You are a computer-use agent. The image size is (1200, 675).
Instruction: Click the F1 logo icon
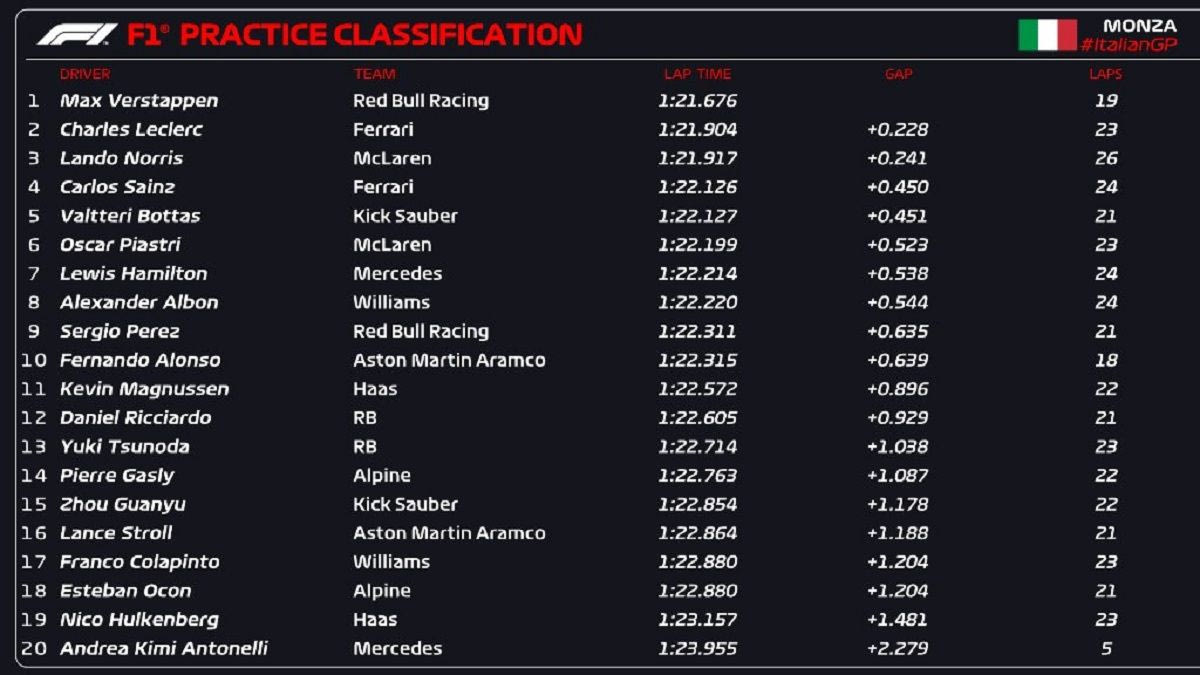77,35
